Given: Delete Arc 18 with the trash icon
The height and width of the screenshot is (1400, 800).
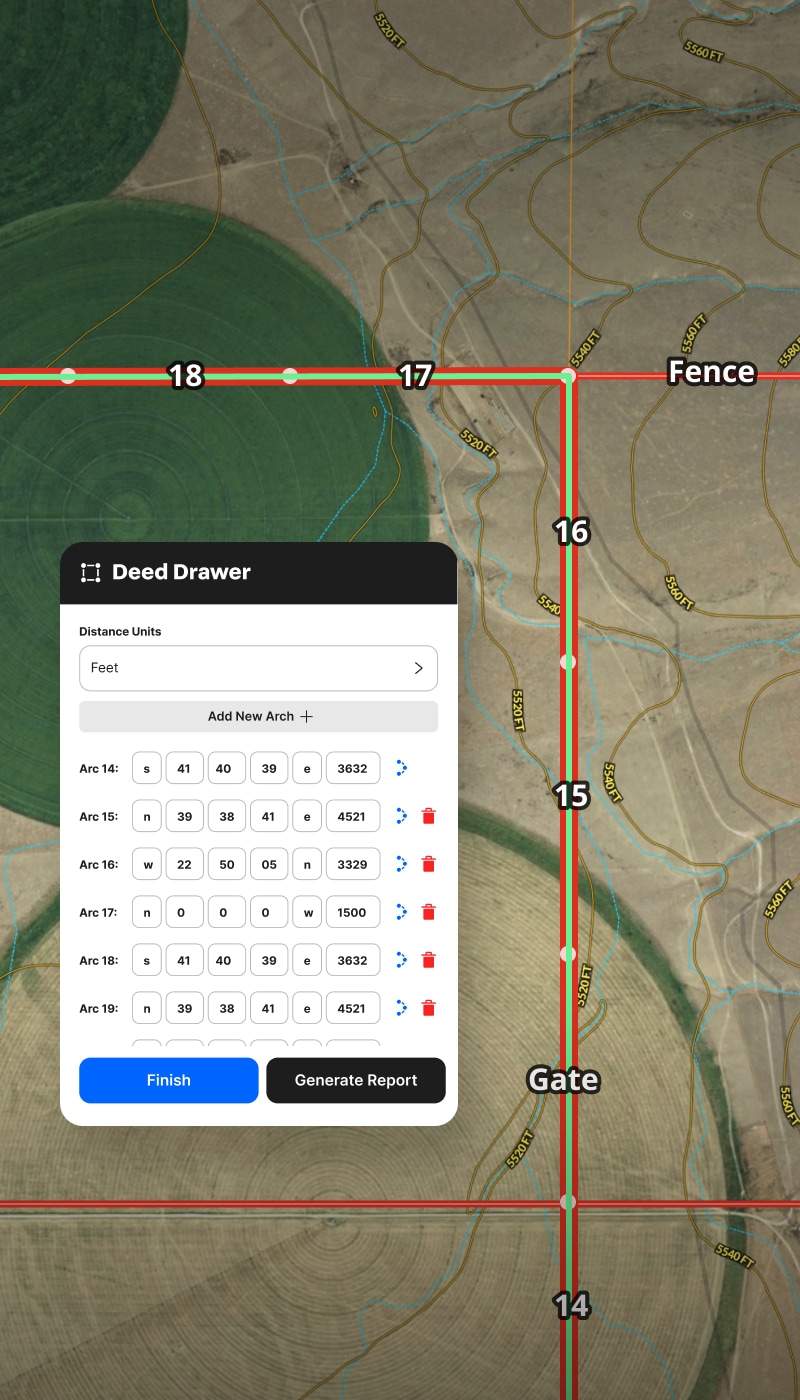Looking at the screenshot, I should point(429,960).
